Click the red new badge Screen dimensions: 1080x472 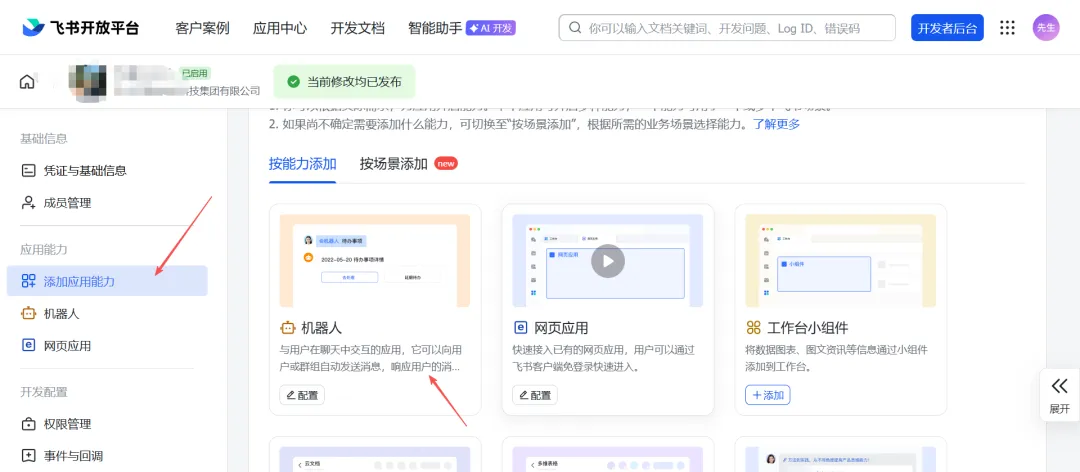tap(446, 164)
